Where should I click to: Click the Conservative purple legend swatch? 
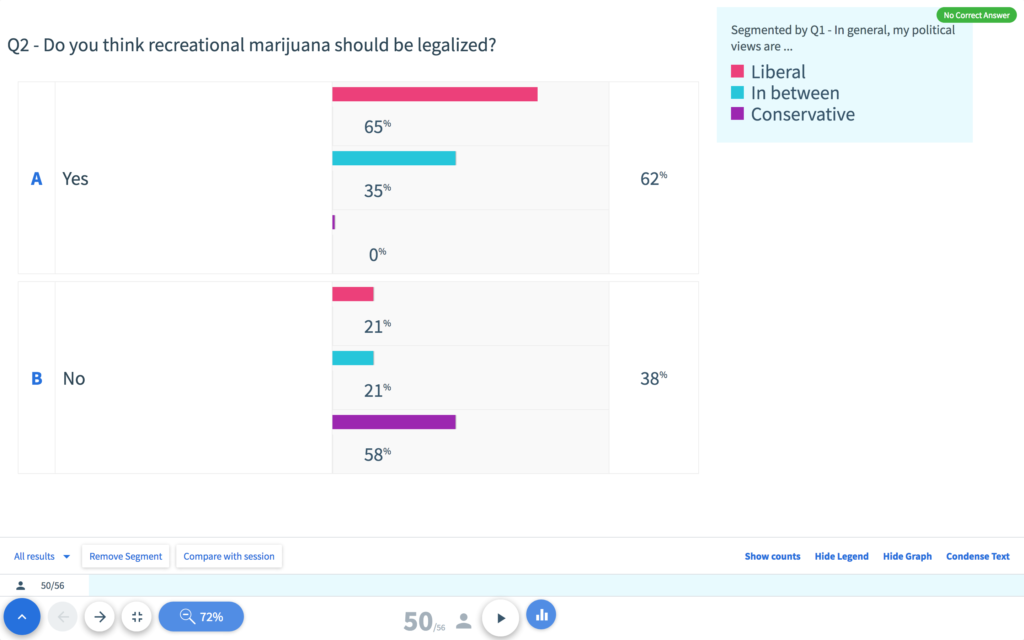coord(738,114)
